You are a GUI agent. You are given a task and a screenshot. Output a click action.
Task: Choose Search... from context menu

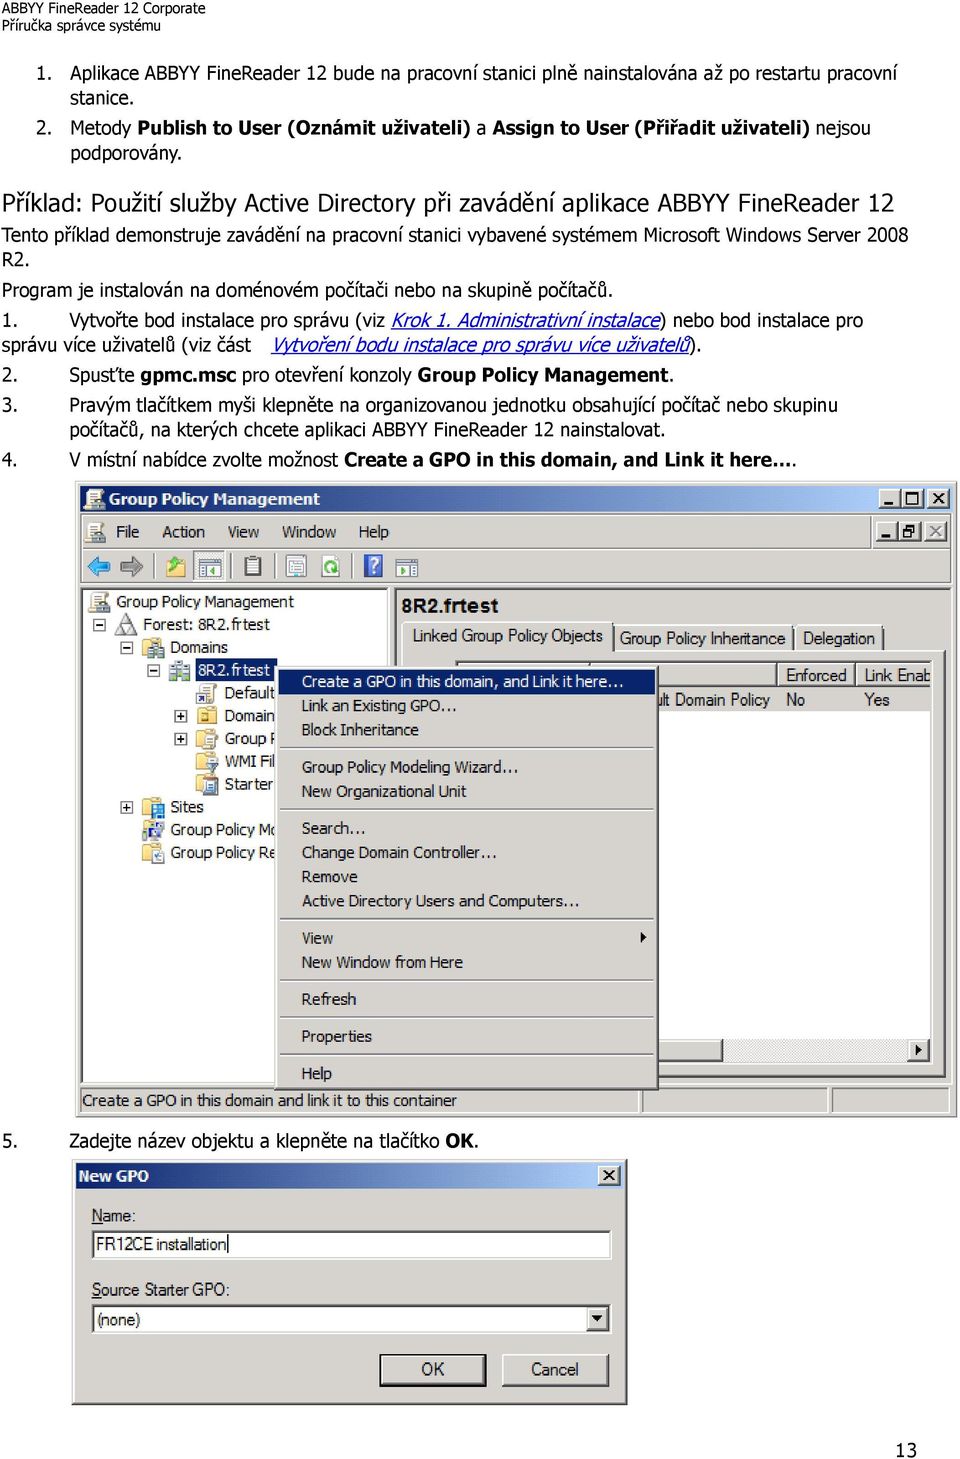466,828
